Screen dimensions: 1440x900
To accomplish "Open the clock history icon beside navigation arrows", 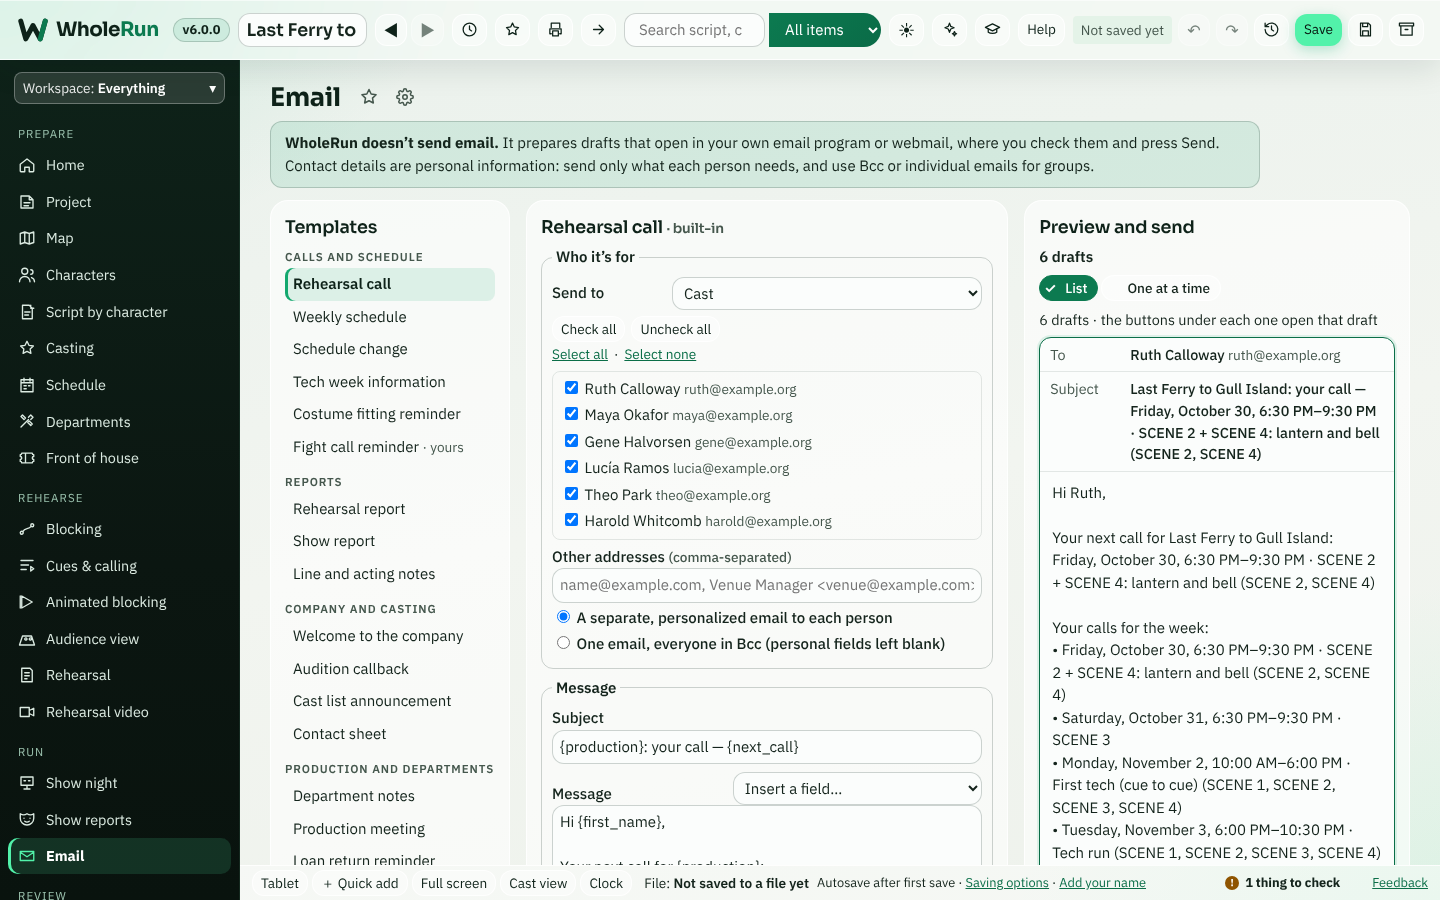I will [470, 30].
